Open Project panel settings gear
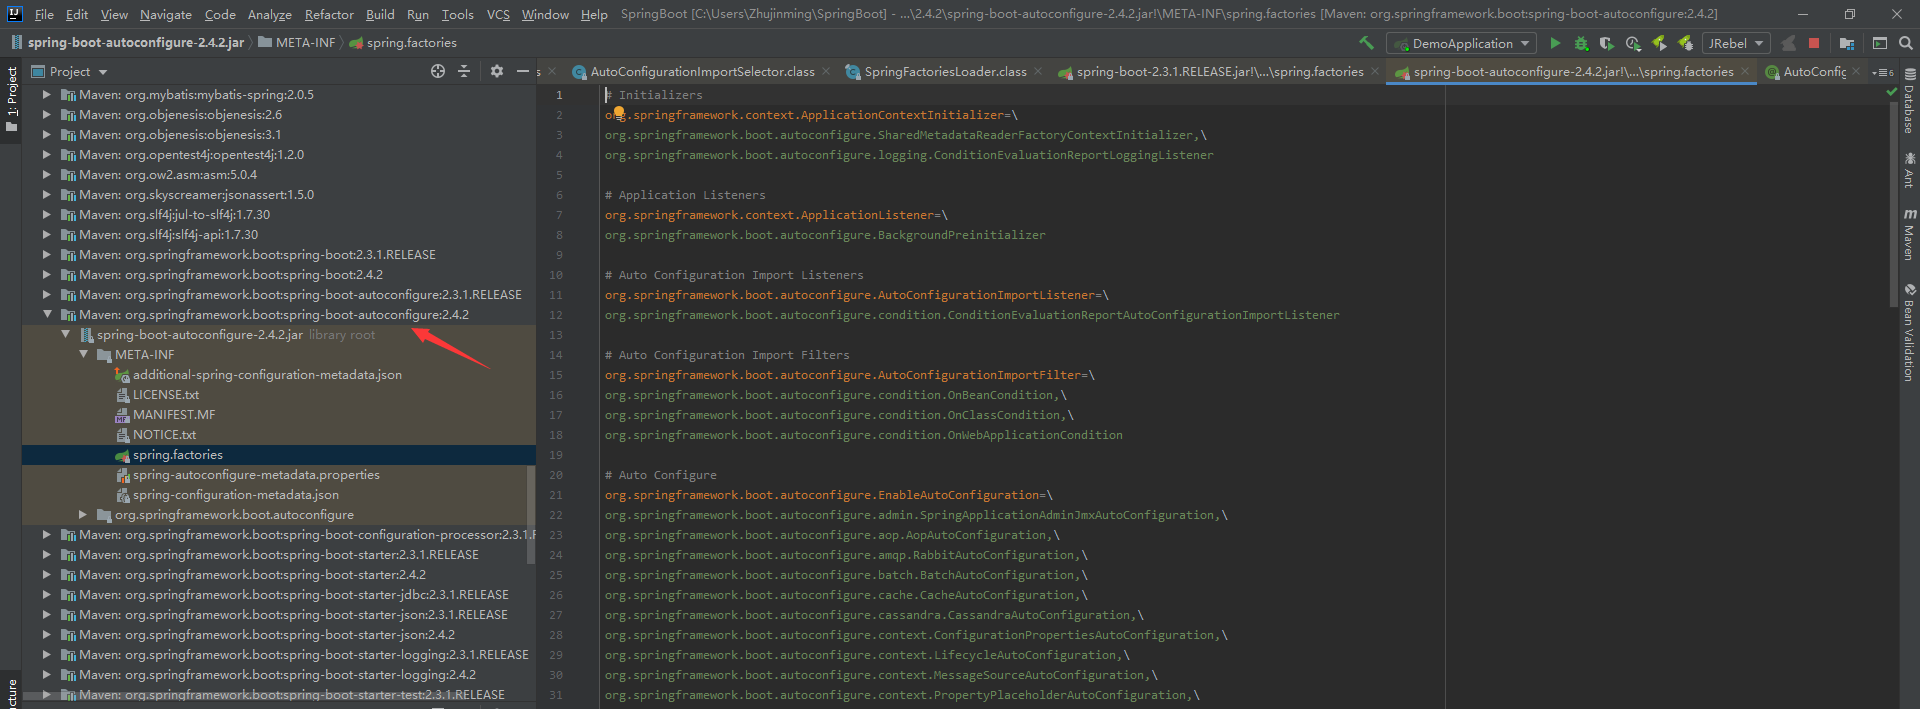 coord(497,71)
